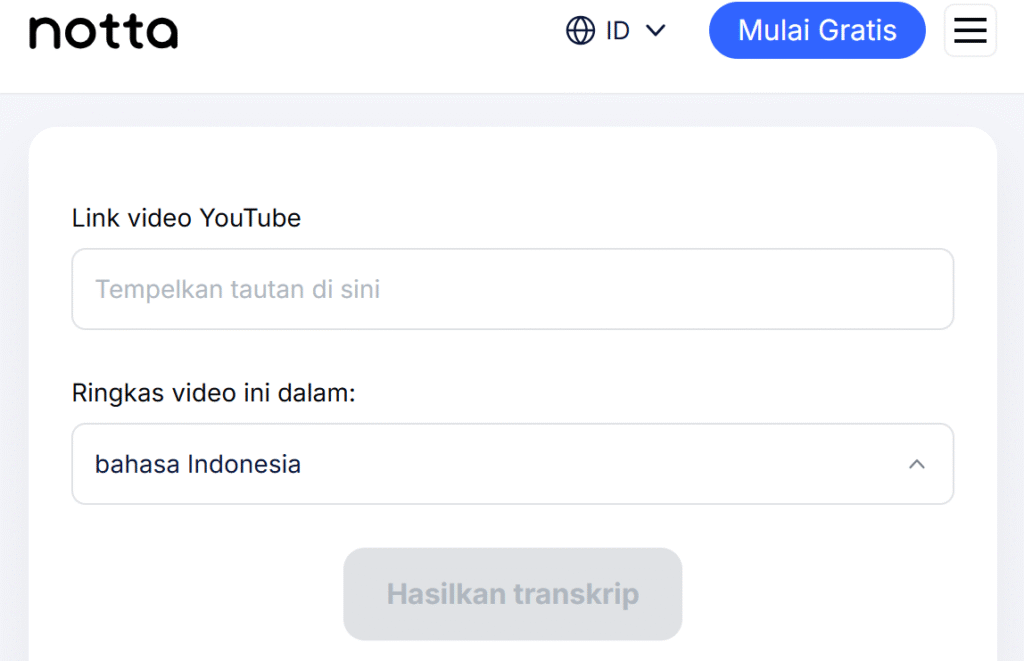Click the notta wordmark to go home
Viewport: 1024px width, 661px height.
point(103,31)
